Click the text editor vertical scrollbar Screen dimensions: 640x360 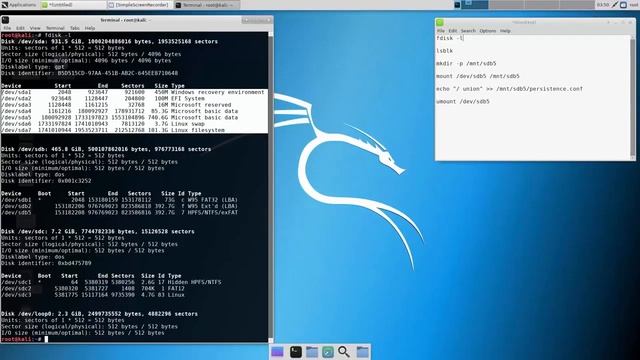[x=633, y=97]
